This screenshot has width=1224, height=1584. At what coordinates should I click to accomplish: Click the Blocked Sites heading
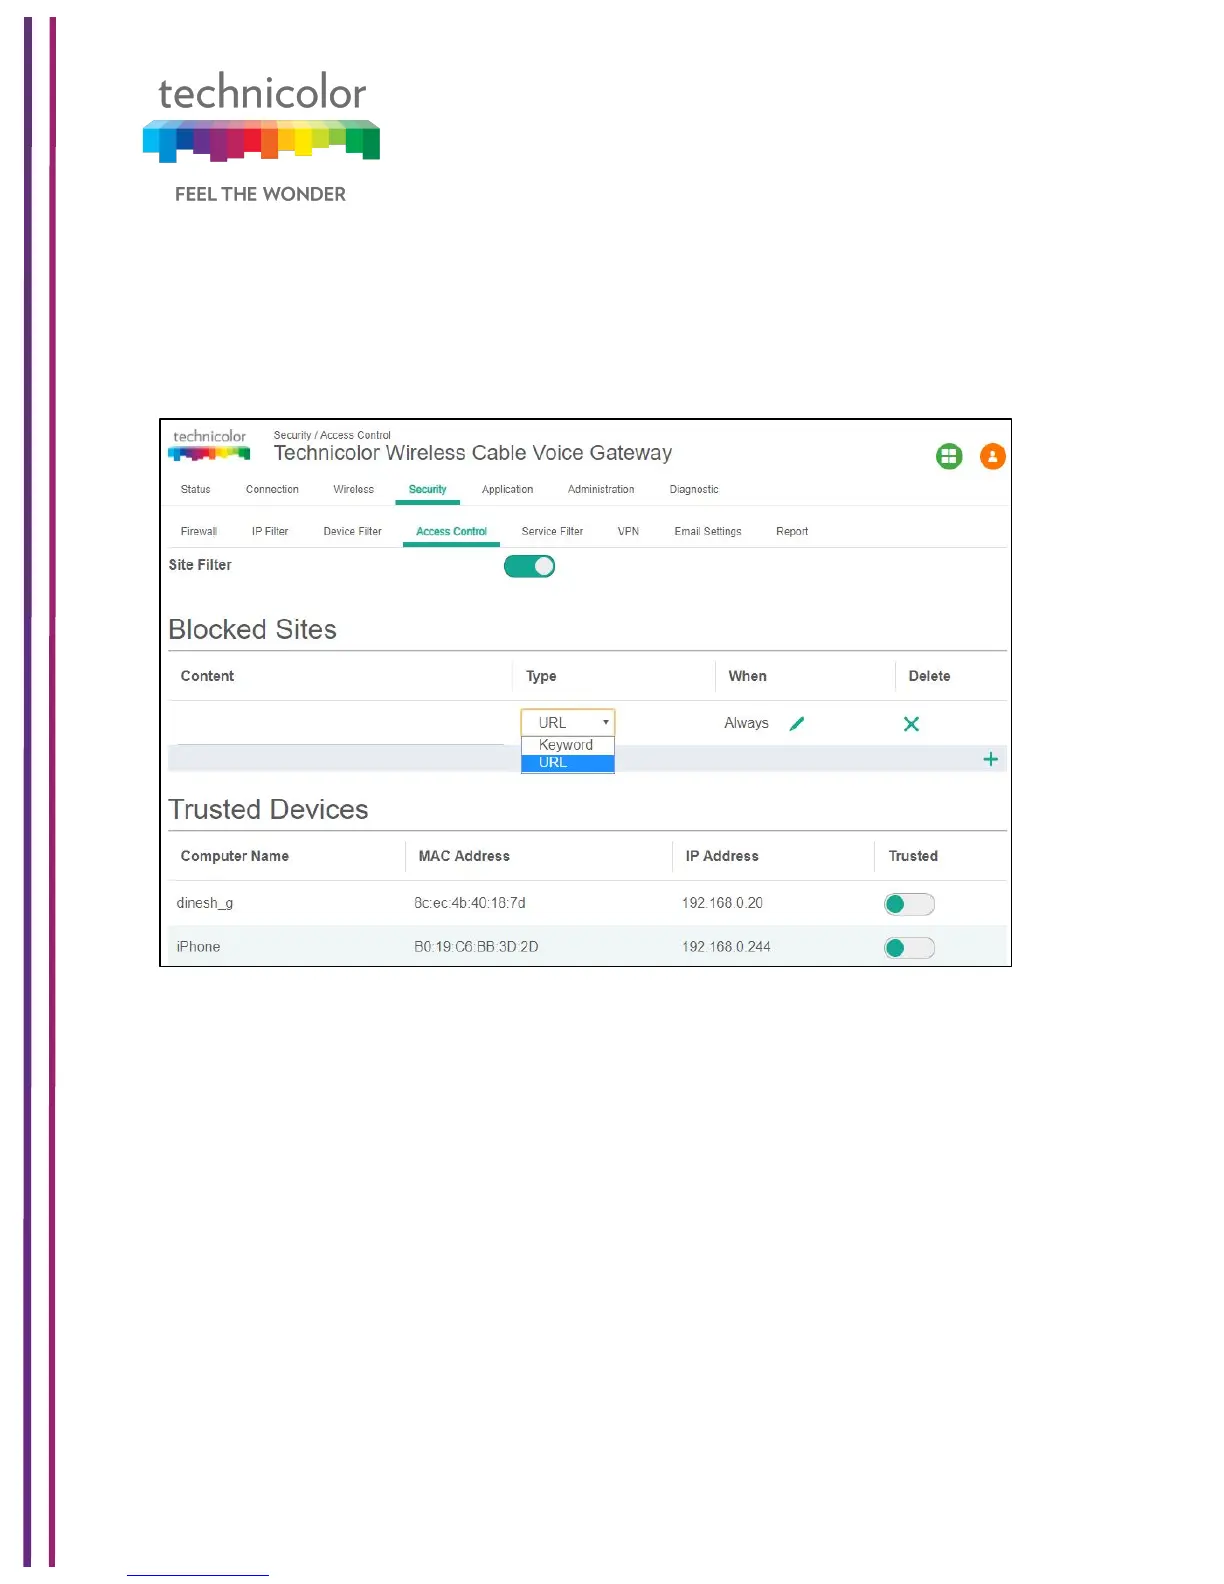252,629
